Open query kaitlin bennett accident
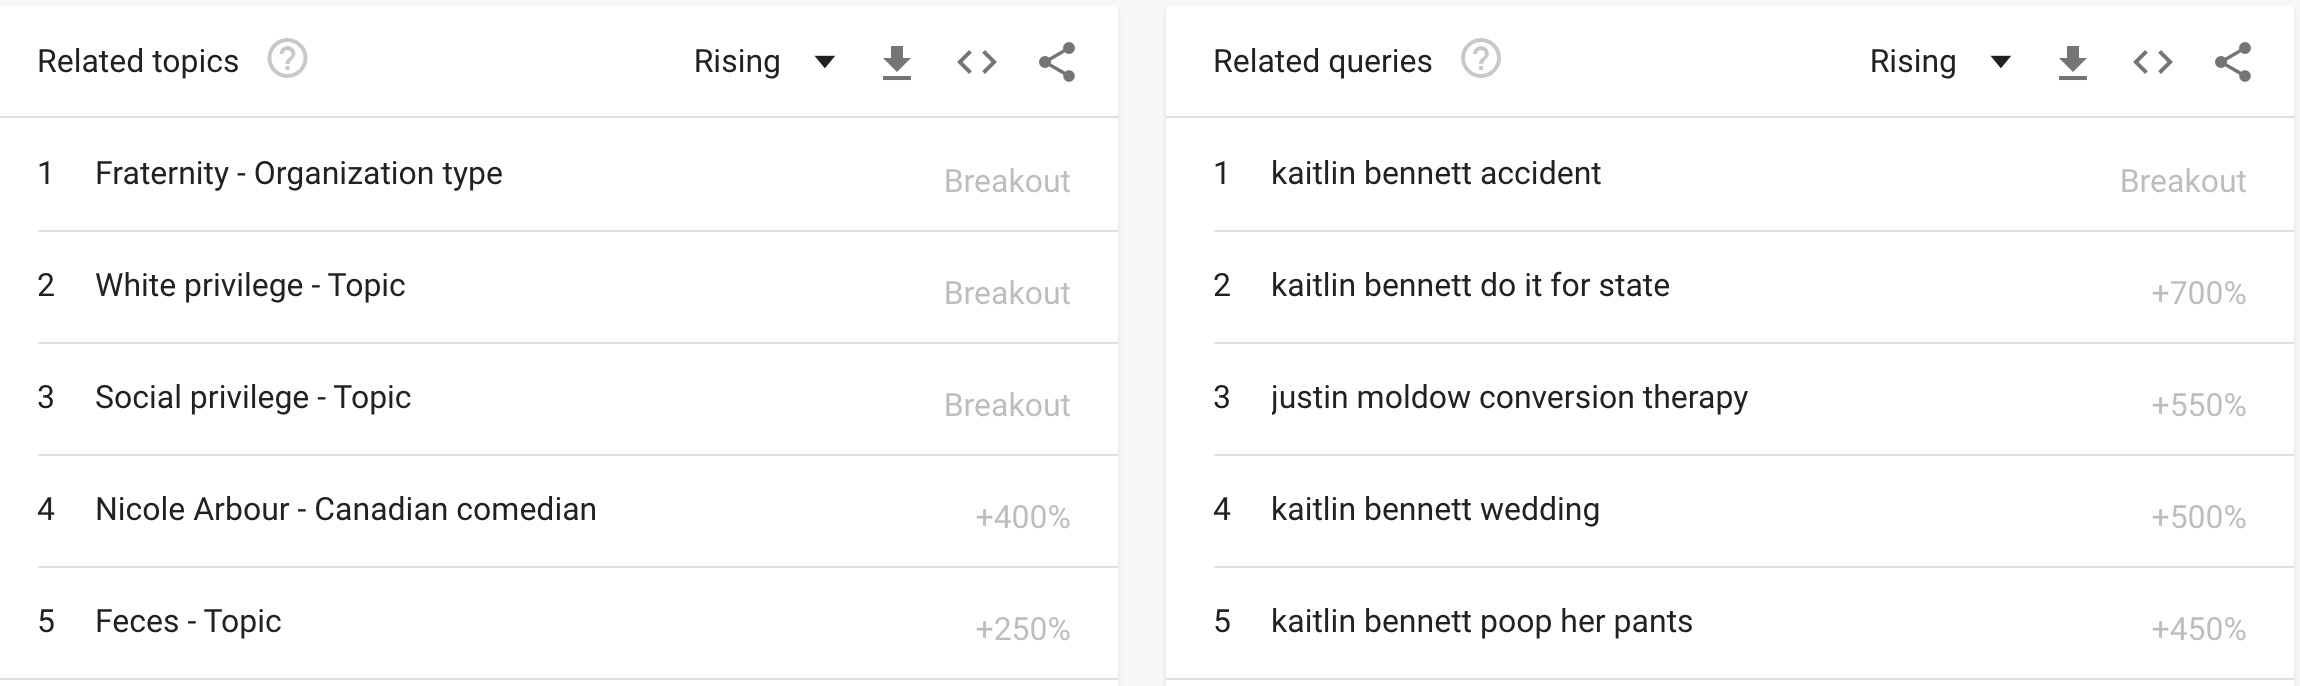Viewport: 2300px width, 686px height. click(x=1730, y=175)
